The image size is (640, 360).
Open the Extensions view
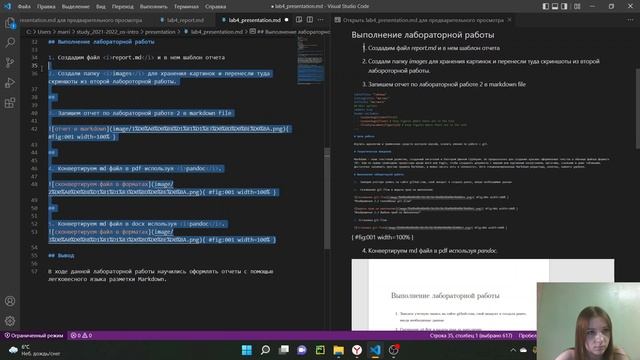click(10, 102)
